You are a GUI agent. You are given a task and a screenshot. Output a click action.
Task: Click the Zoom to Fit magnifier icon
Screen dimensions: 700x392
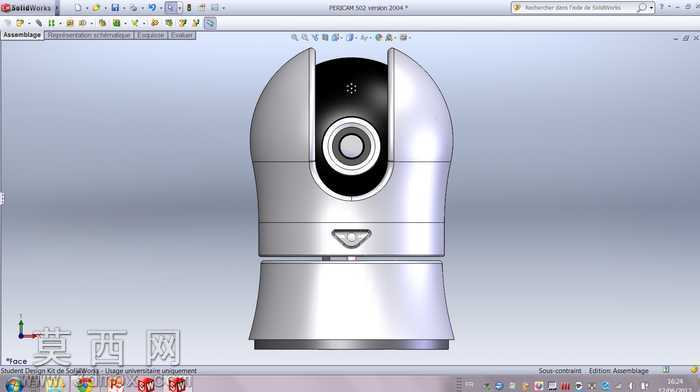pyautogui.click(x=294, y=38)
